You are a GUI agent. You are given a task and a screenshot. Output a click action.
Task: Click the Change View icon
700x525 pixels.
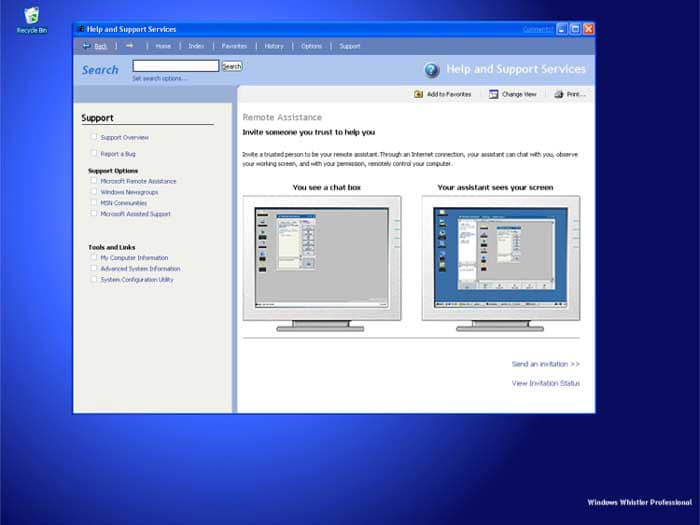(x=493, y=94)
